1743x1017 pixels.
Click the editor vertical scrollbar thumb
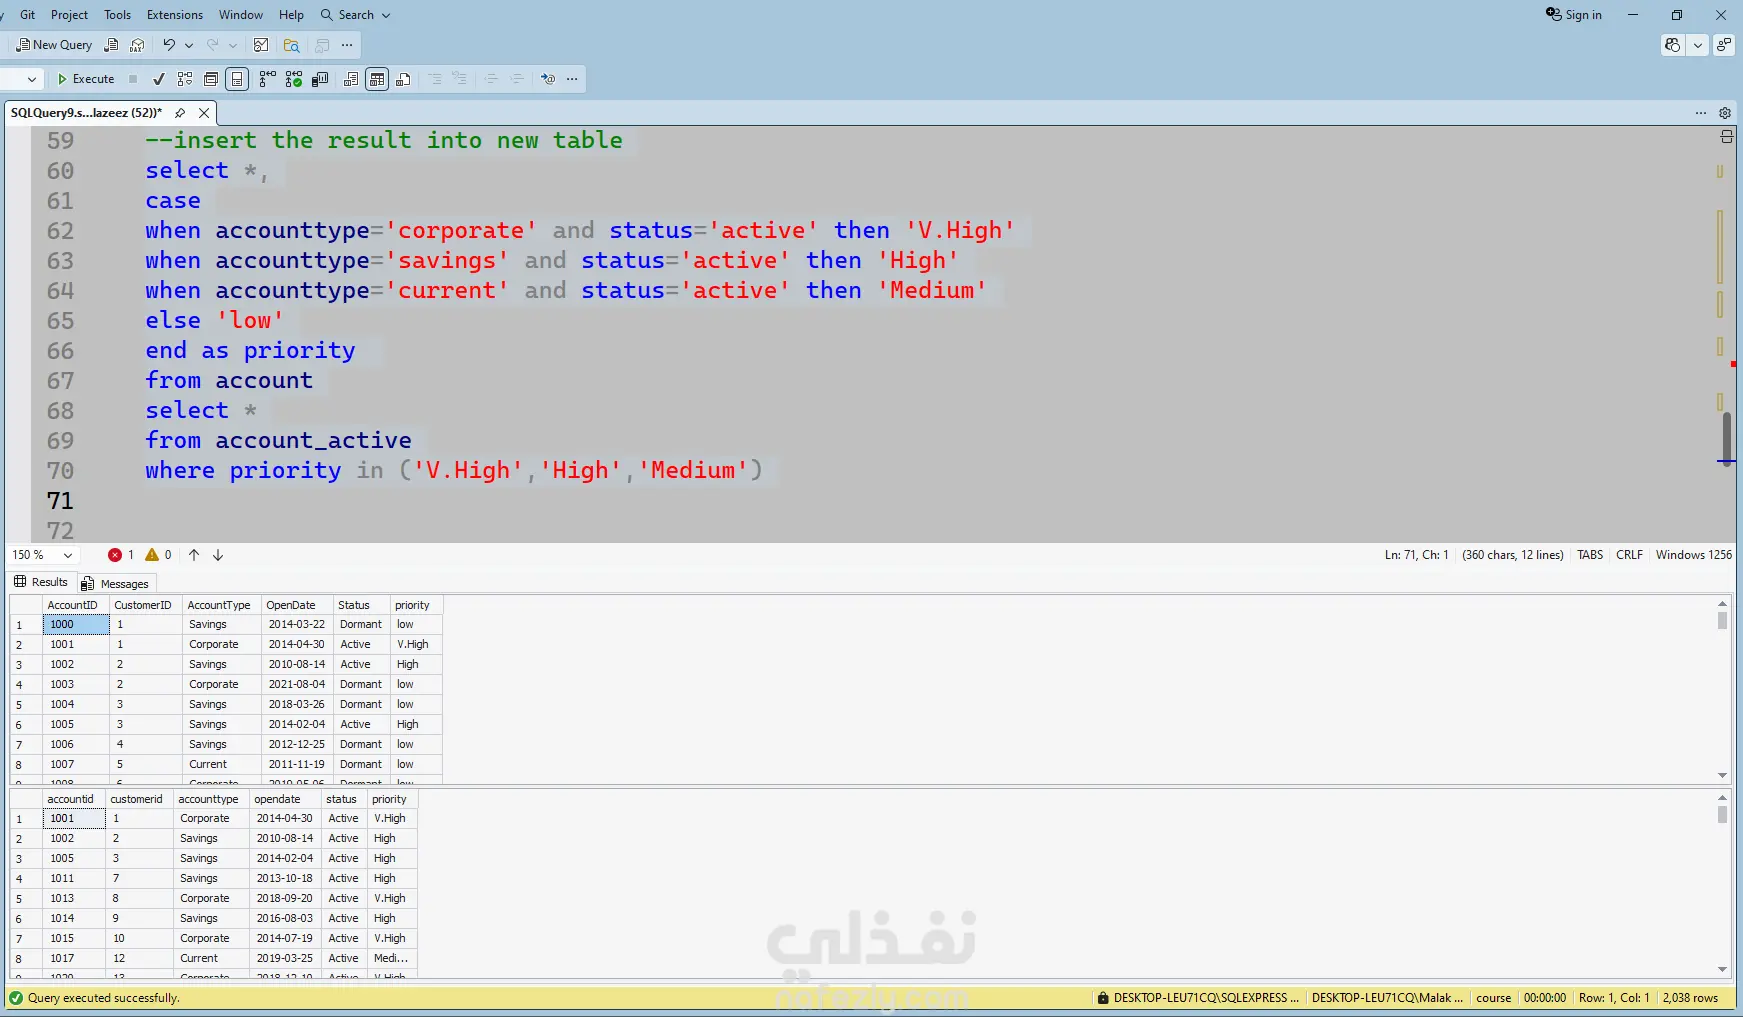point(1726,440)
